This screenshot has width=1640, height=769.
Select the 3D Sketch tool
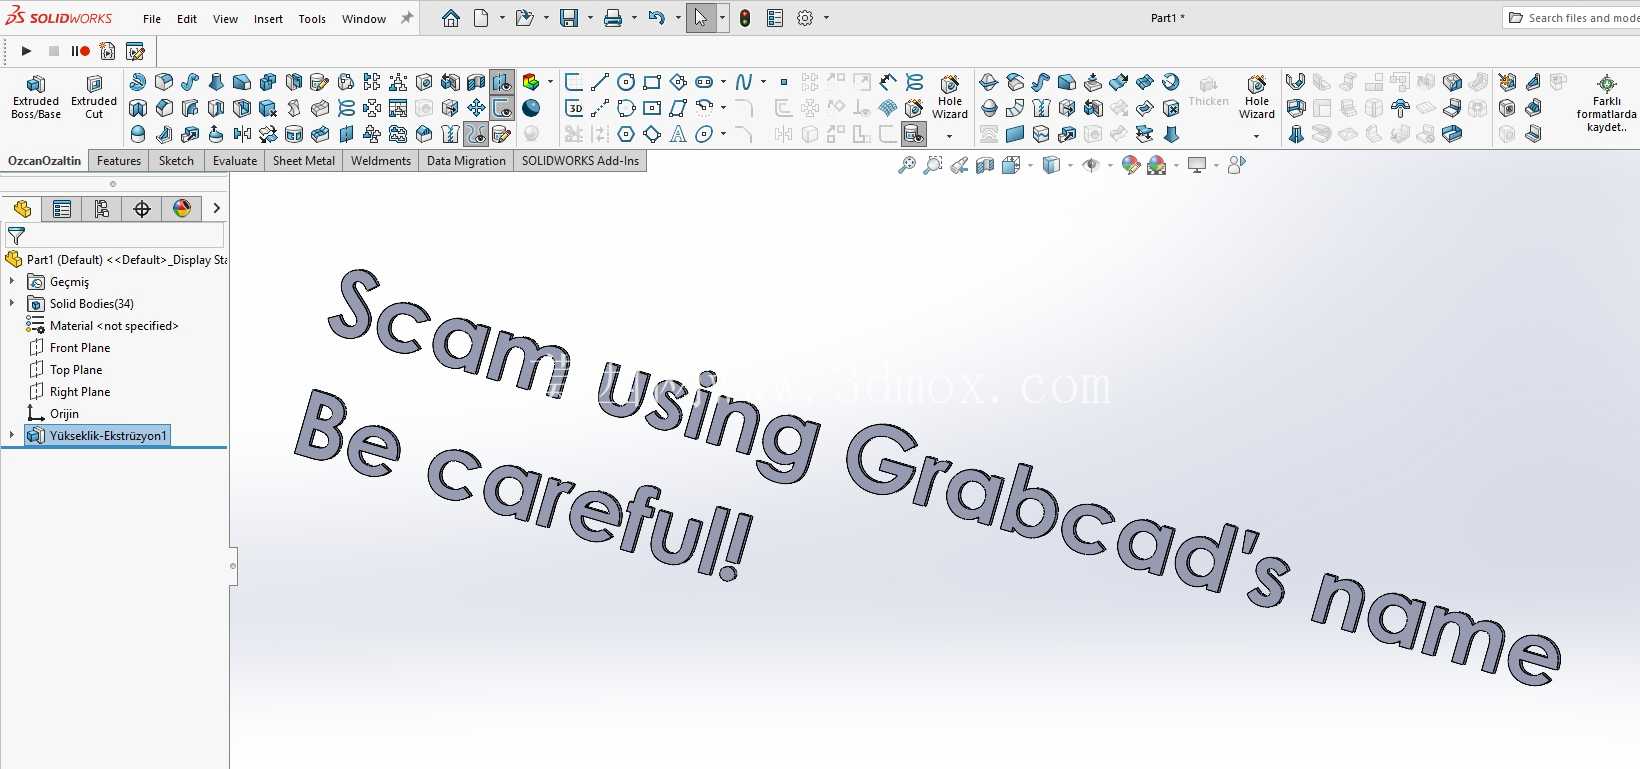click(574, 108)
